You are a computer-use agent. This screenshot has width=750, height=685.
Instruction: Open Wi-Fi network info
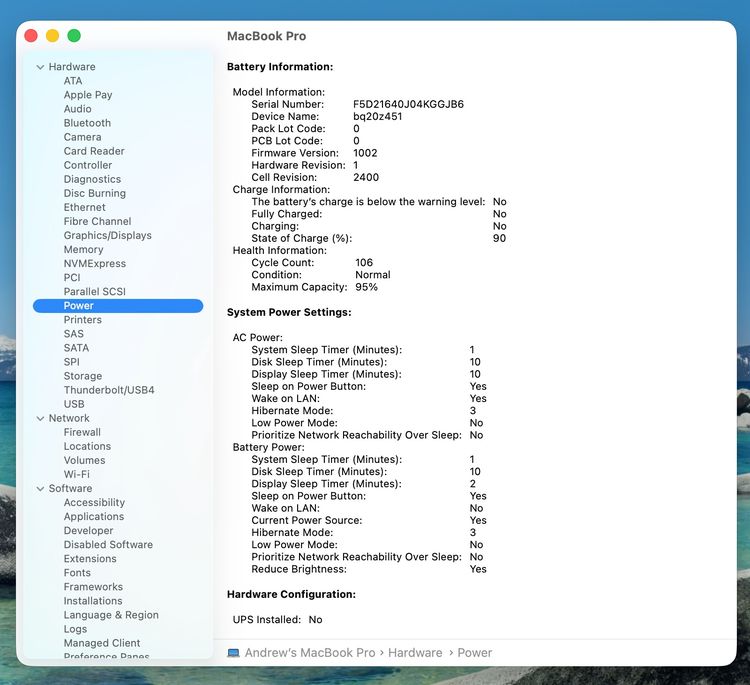(77, 475)
